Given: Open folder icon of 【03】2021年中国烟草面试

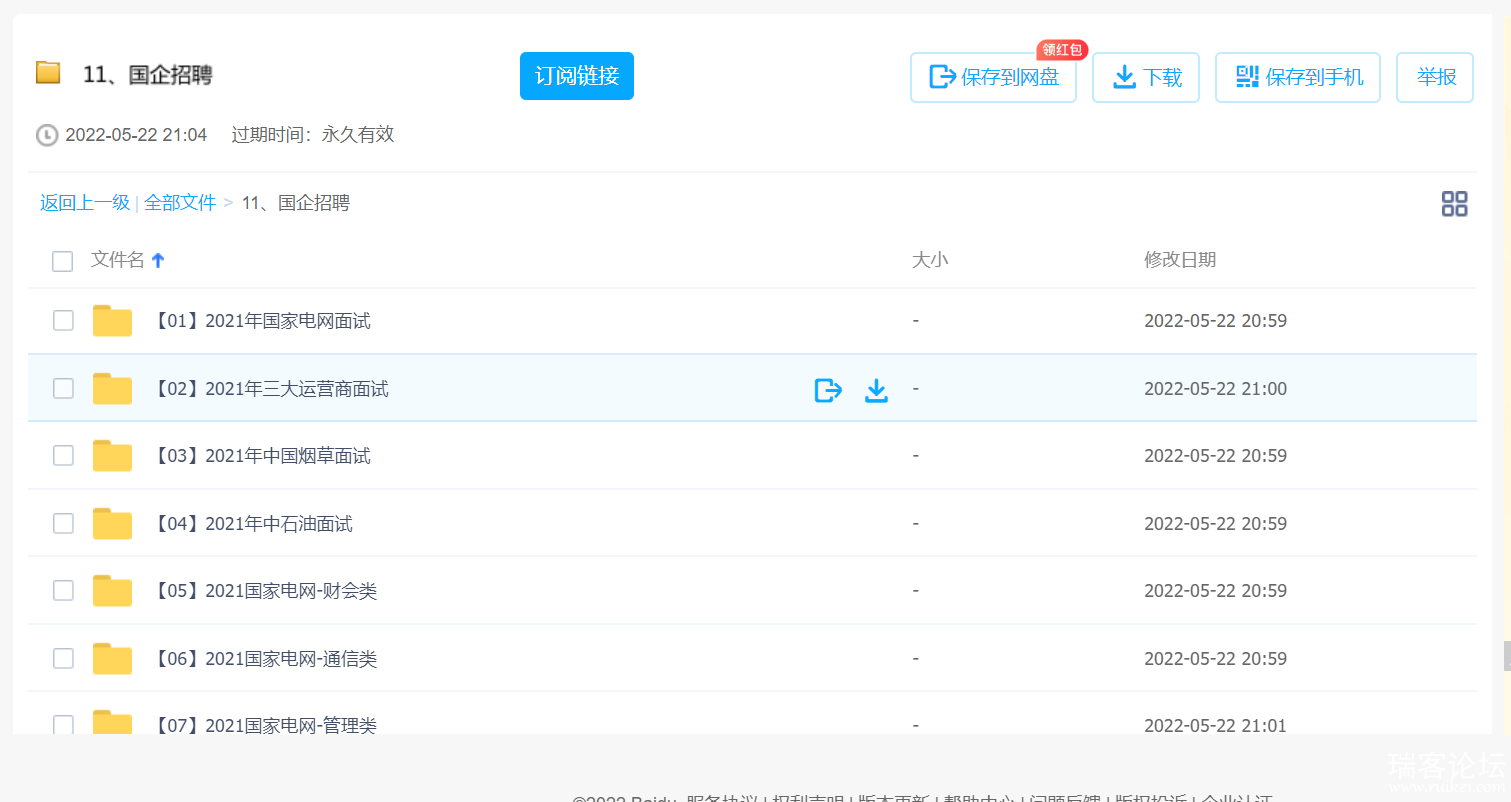Looking at the screenshot, I should pos(112,456).
